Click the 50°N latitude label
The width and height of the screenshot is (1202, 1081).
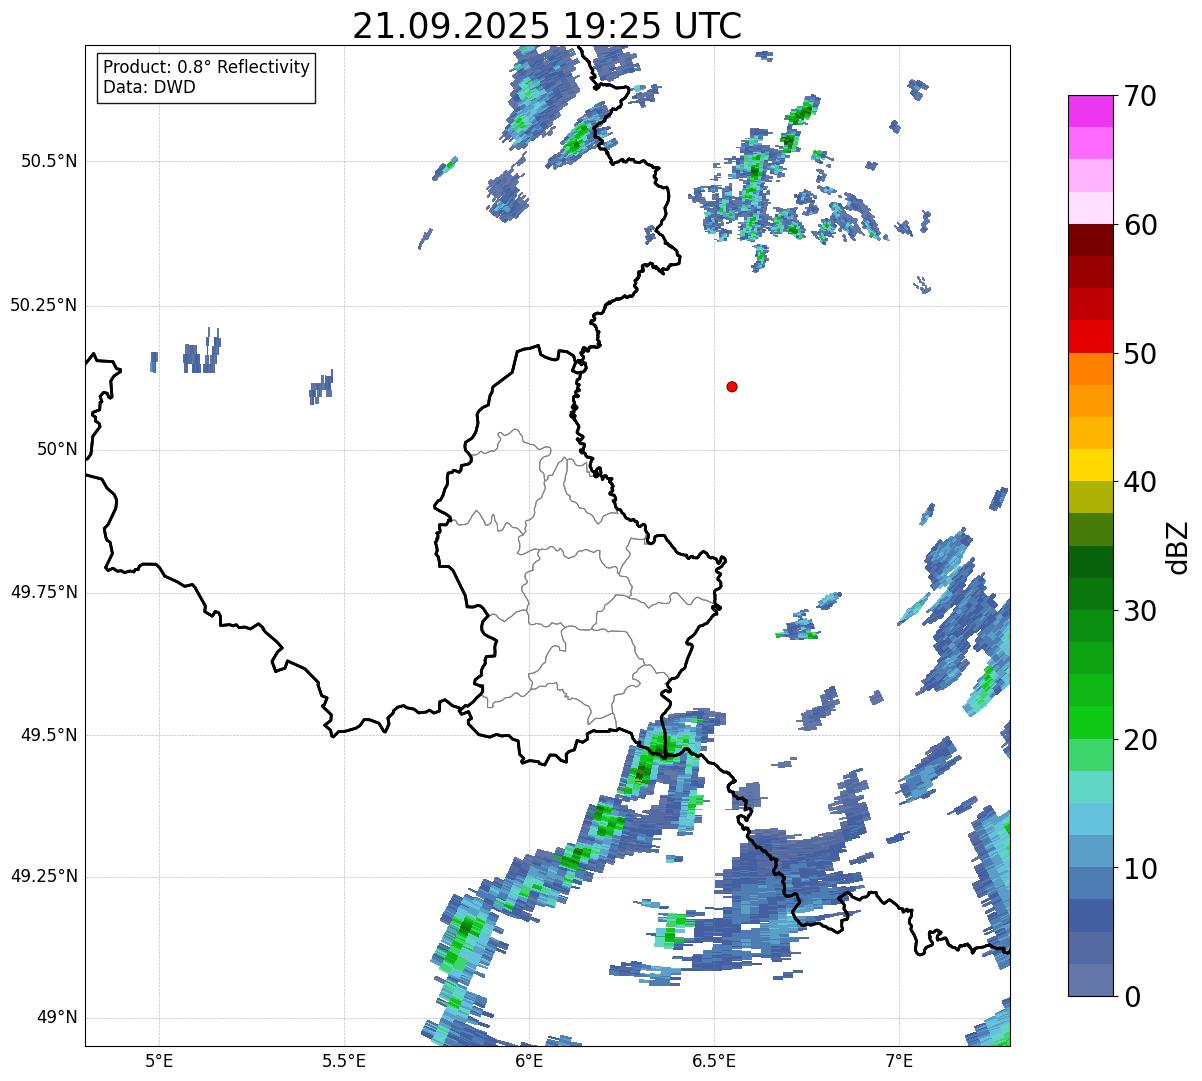[57, 449]
